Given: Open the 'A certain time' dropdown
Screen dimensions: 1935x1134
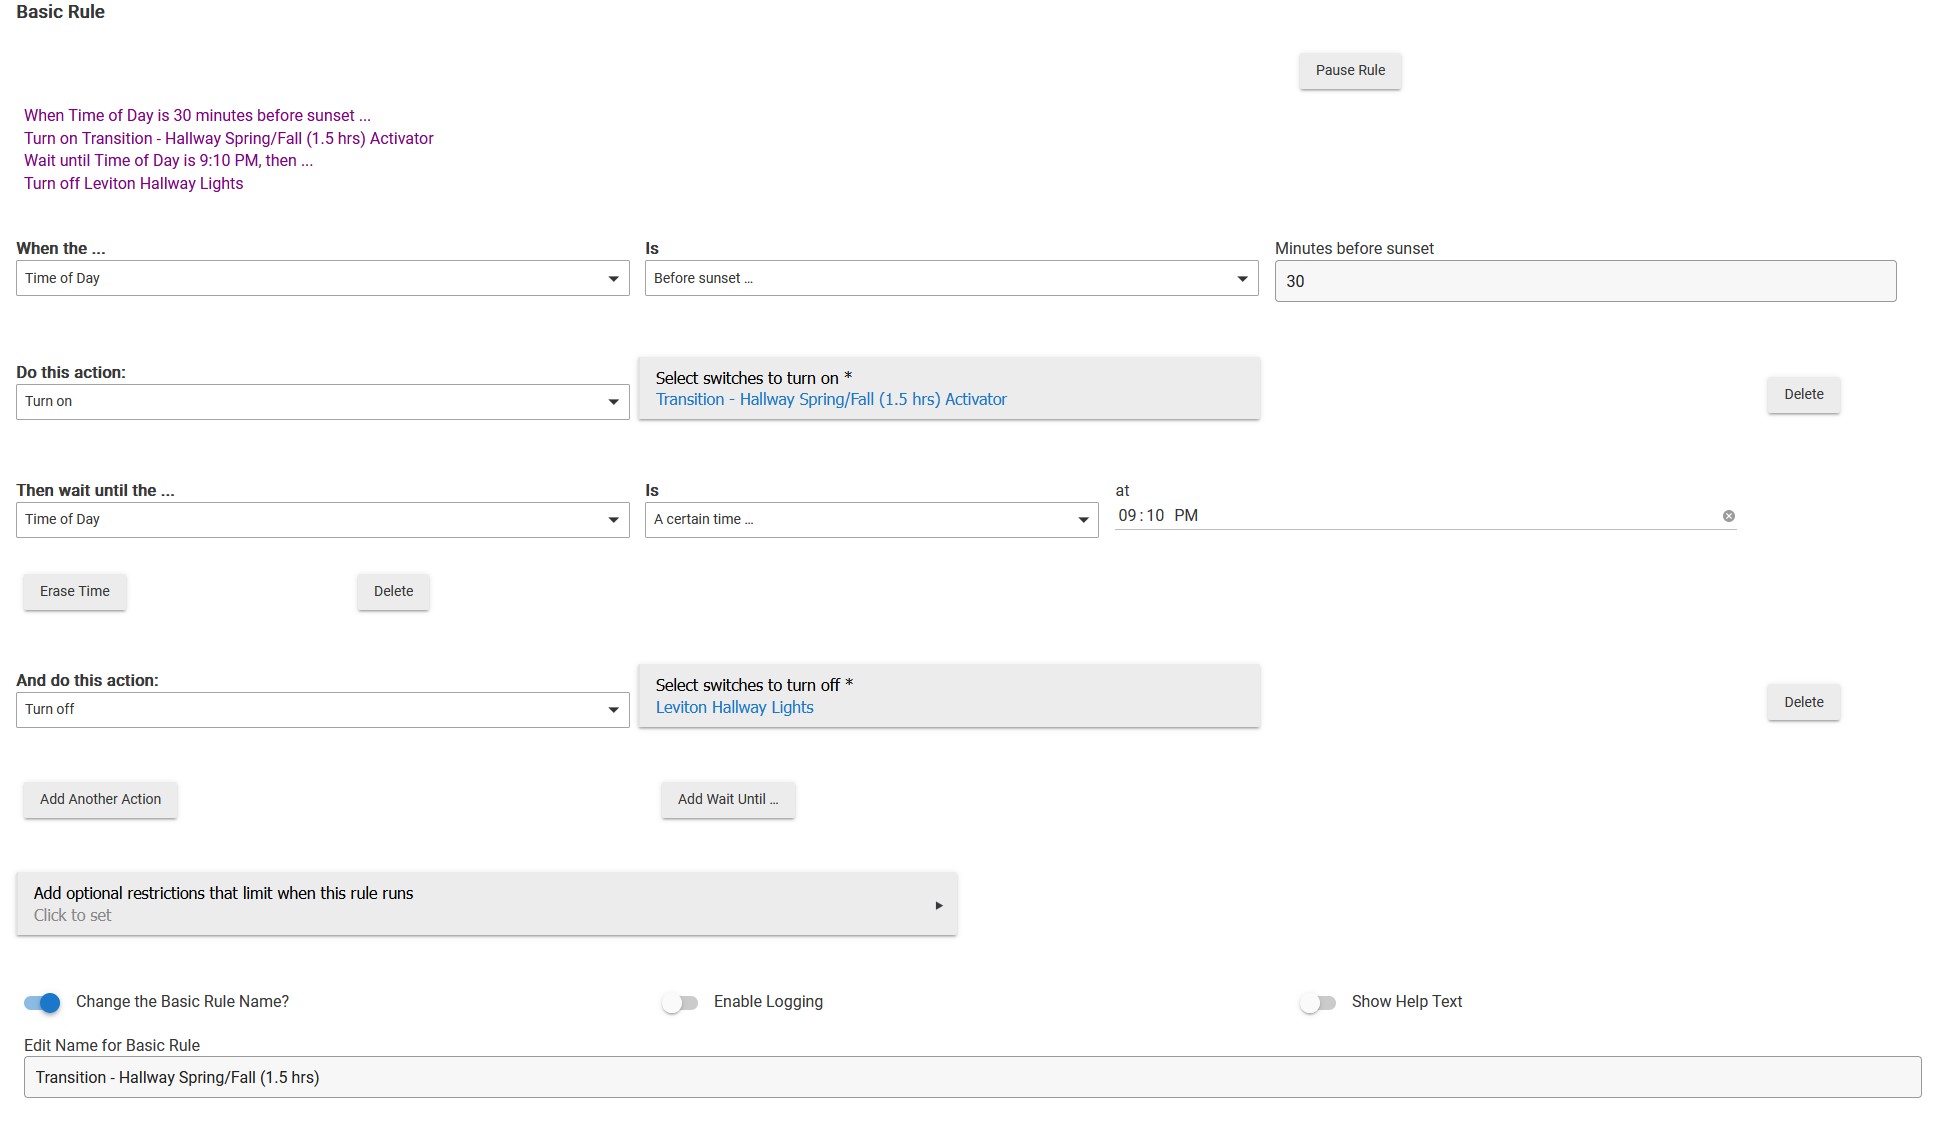Looking at the screenshot, I should click(x=871, y=520).
